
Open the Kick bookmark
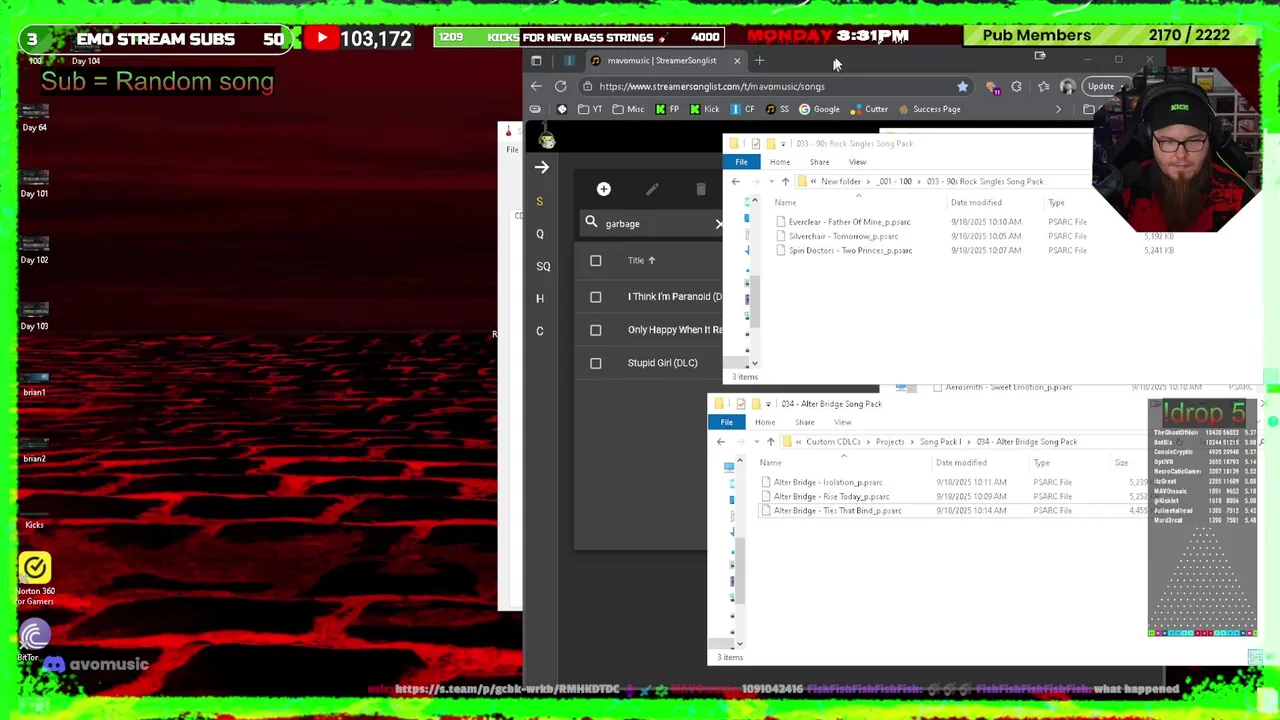coord(705,109)
